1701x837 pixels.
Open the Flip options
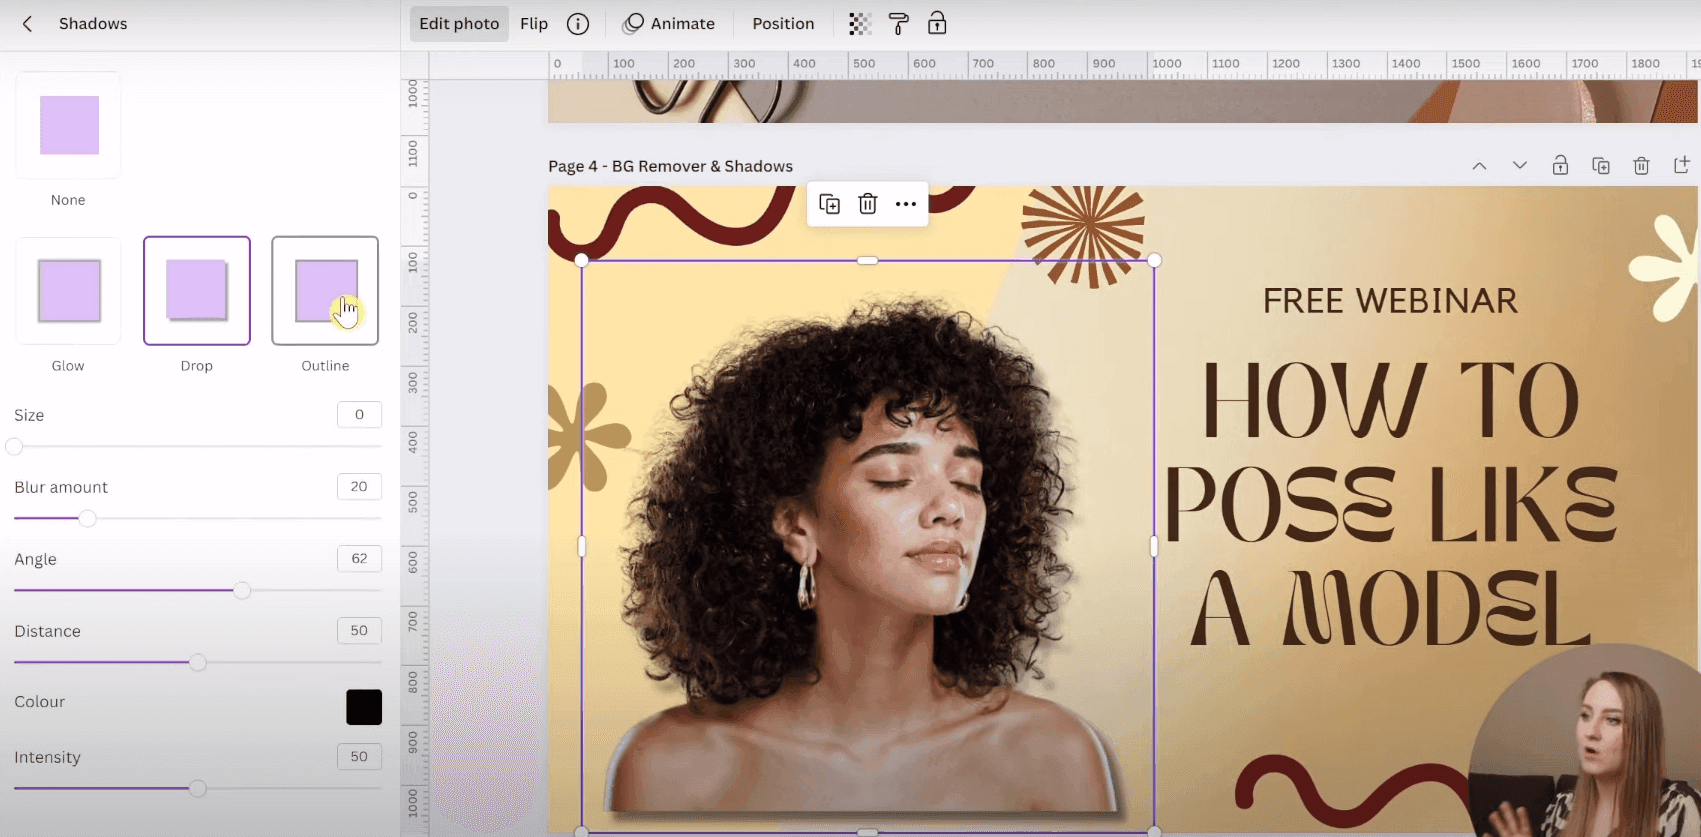coord(534,24)
